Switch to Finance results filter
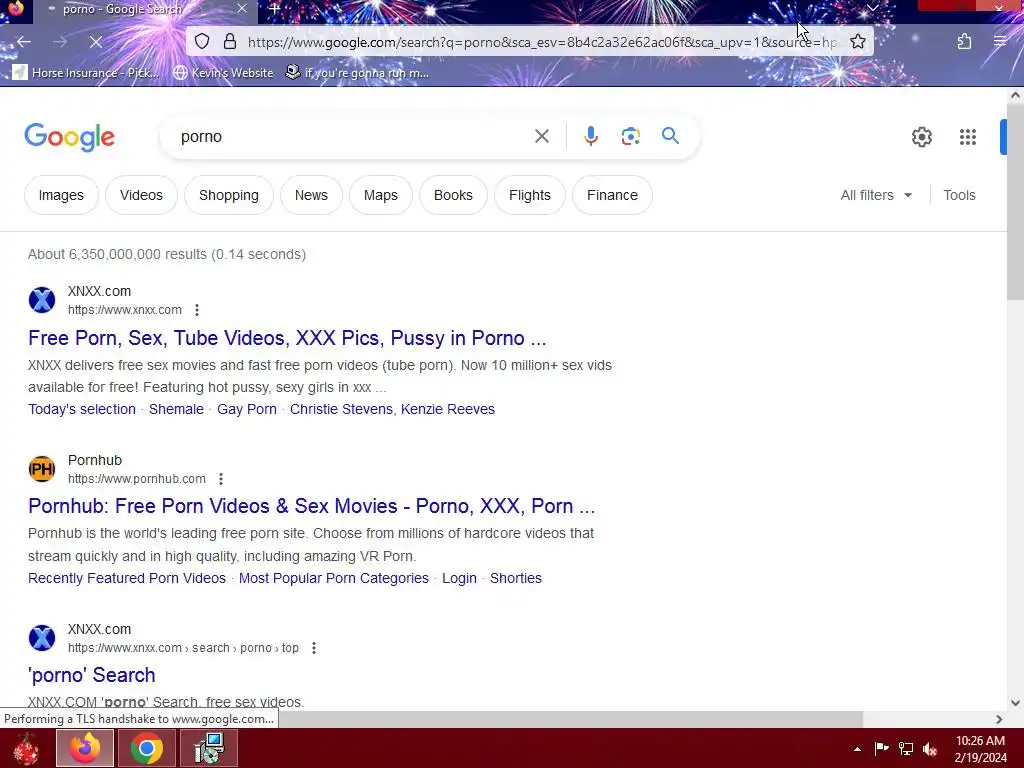This screenshot has height=768, width=1024. [x=612, y=195]
